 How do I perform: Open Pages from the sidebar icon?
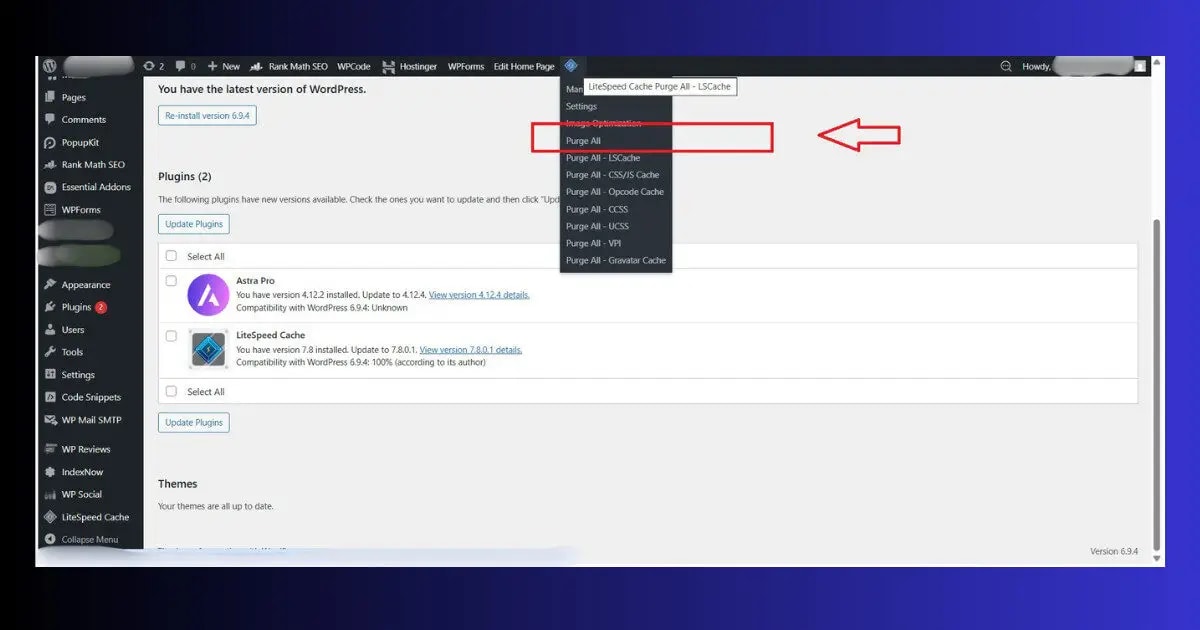(51, 97)
